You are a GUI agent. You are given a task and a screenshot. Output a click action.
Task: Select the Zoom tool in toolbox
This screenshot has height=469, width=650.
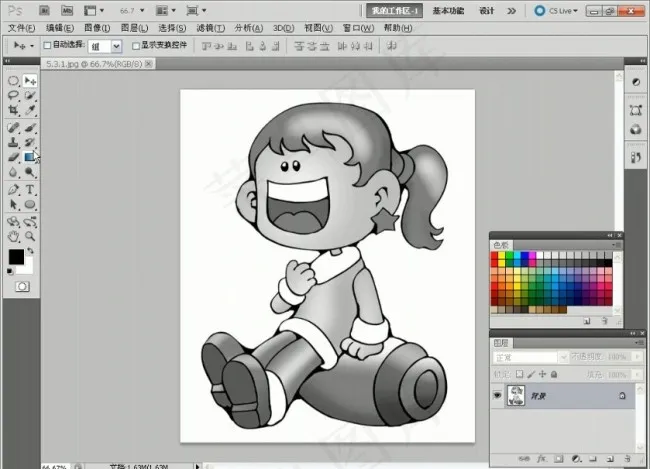pyautogui.click(x=31, y=237)
